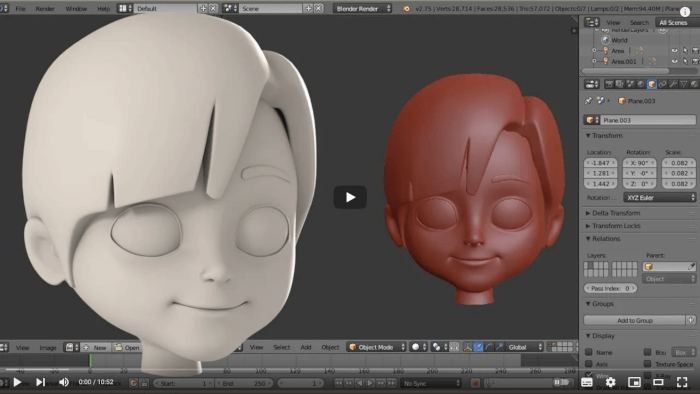The image size is (700, 394).
Task: Open viewport shading sphere selector
Action: (420, 347)
